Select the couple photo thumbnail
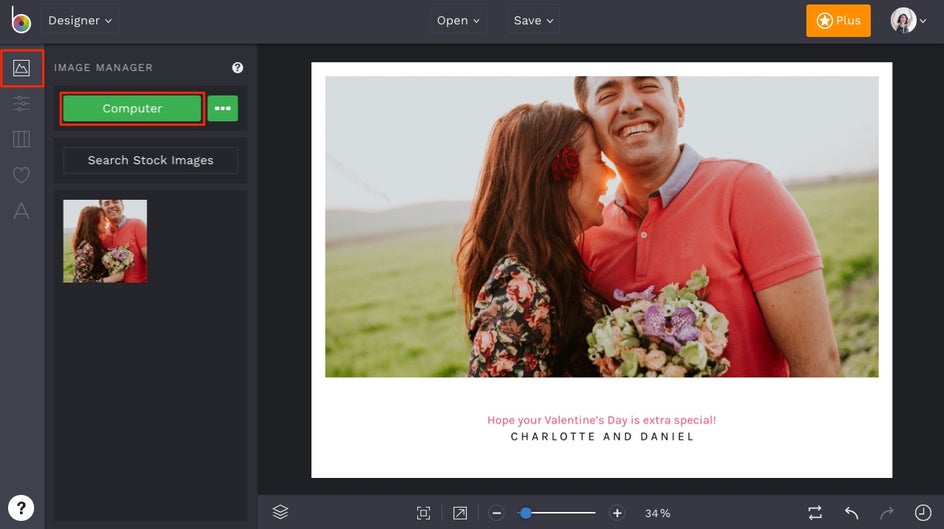The image size is (944, 529). [x=105, y=240]
